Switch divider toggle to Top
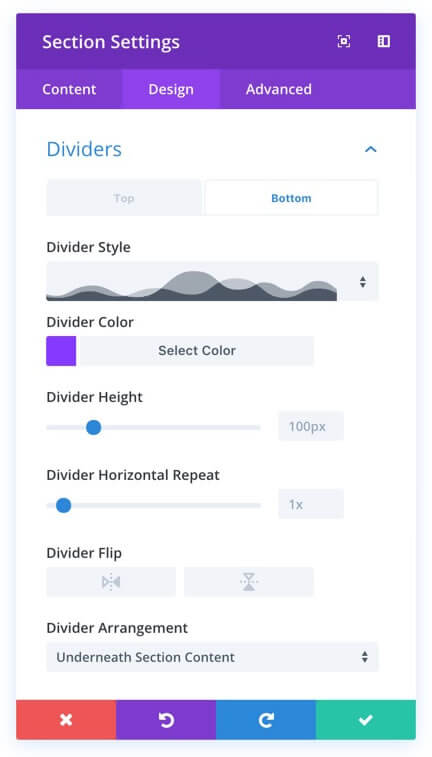 (124, 198)
